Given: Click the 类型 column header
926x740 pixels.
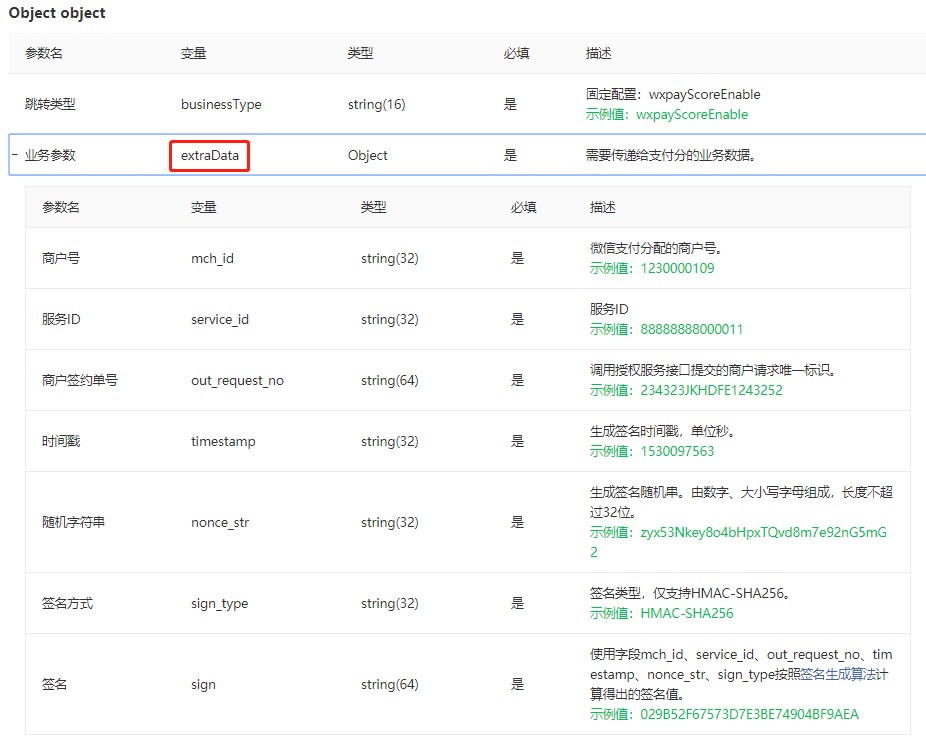Looking at the screenshot, I should click(x=360, y=53).
